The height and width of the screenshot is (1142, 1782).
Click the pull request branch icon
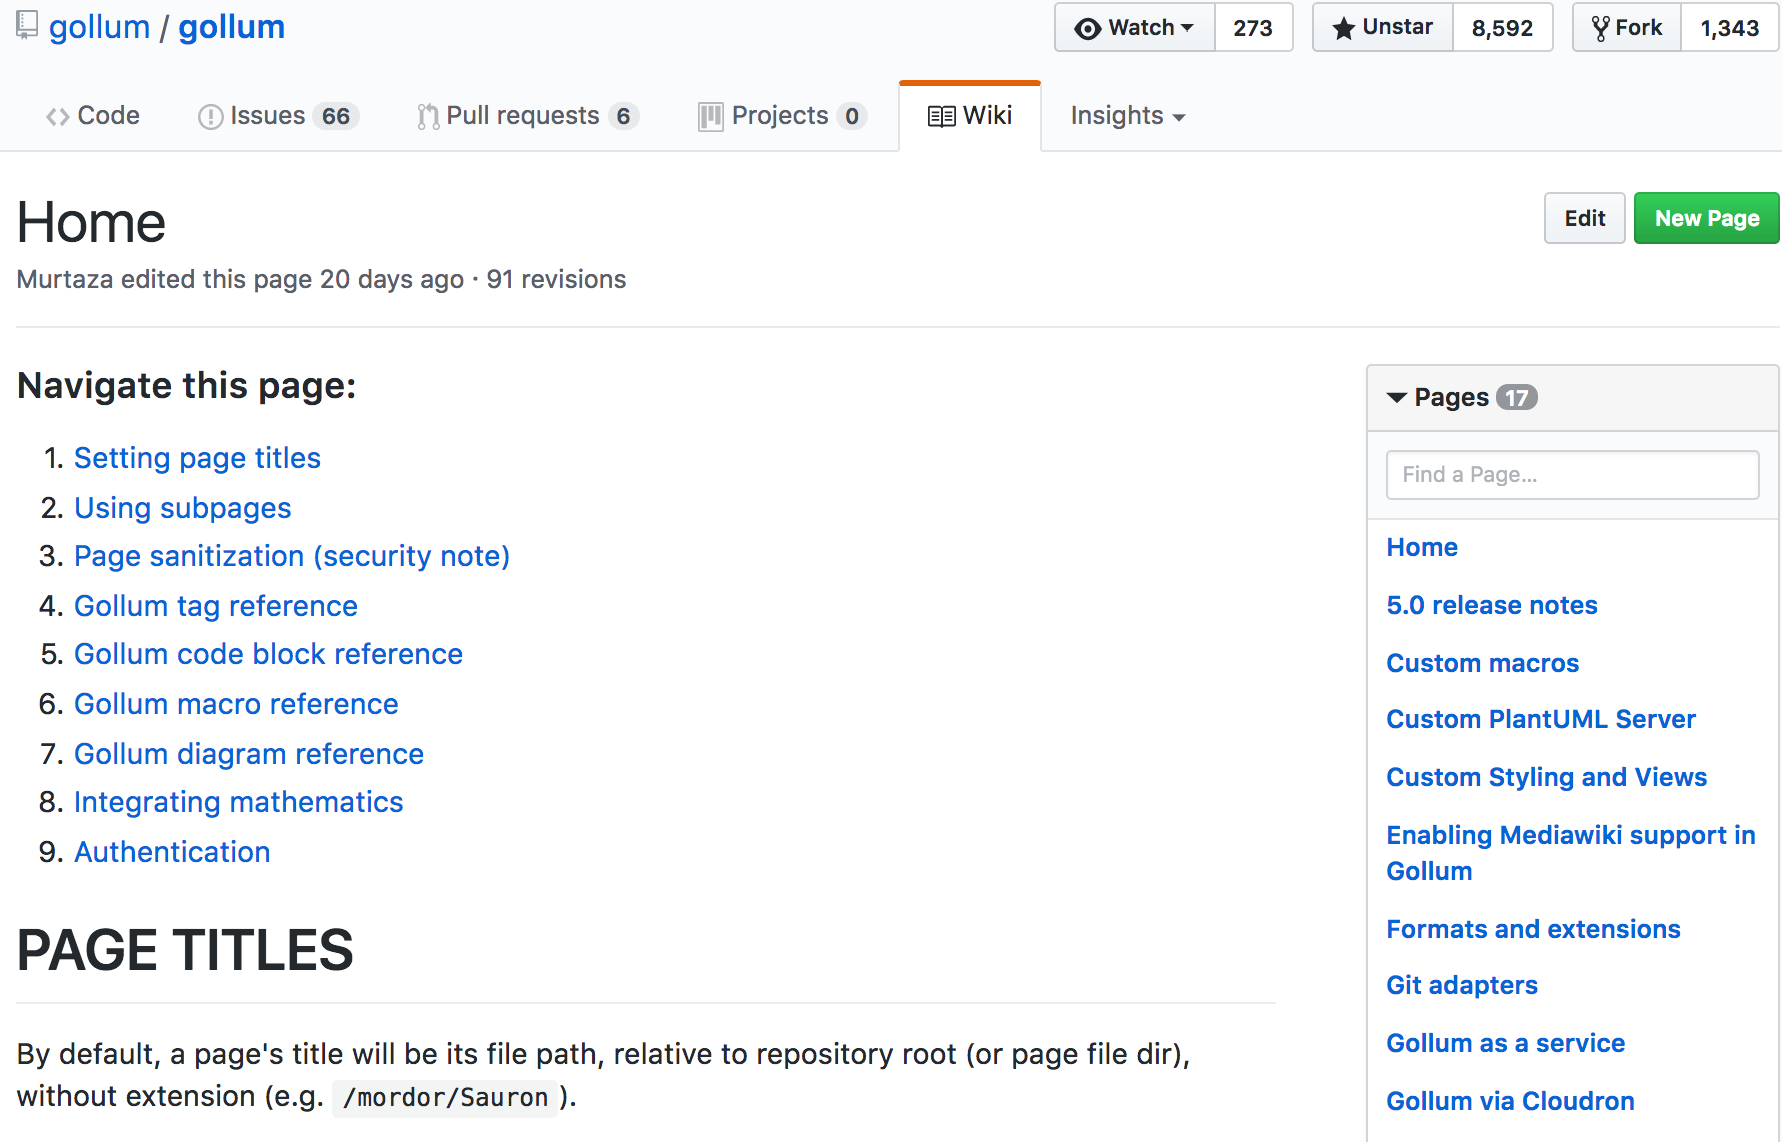[x=428, y=117]
